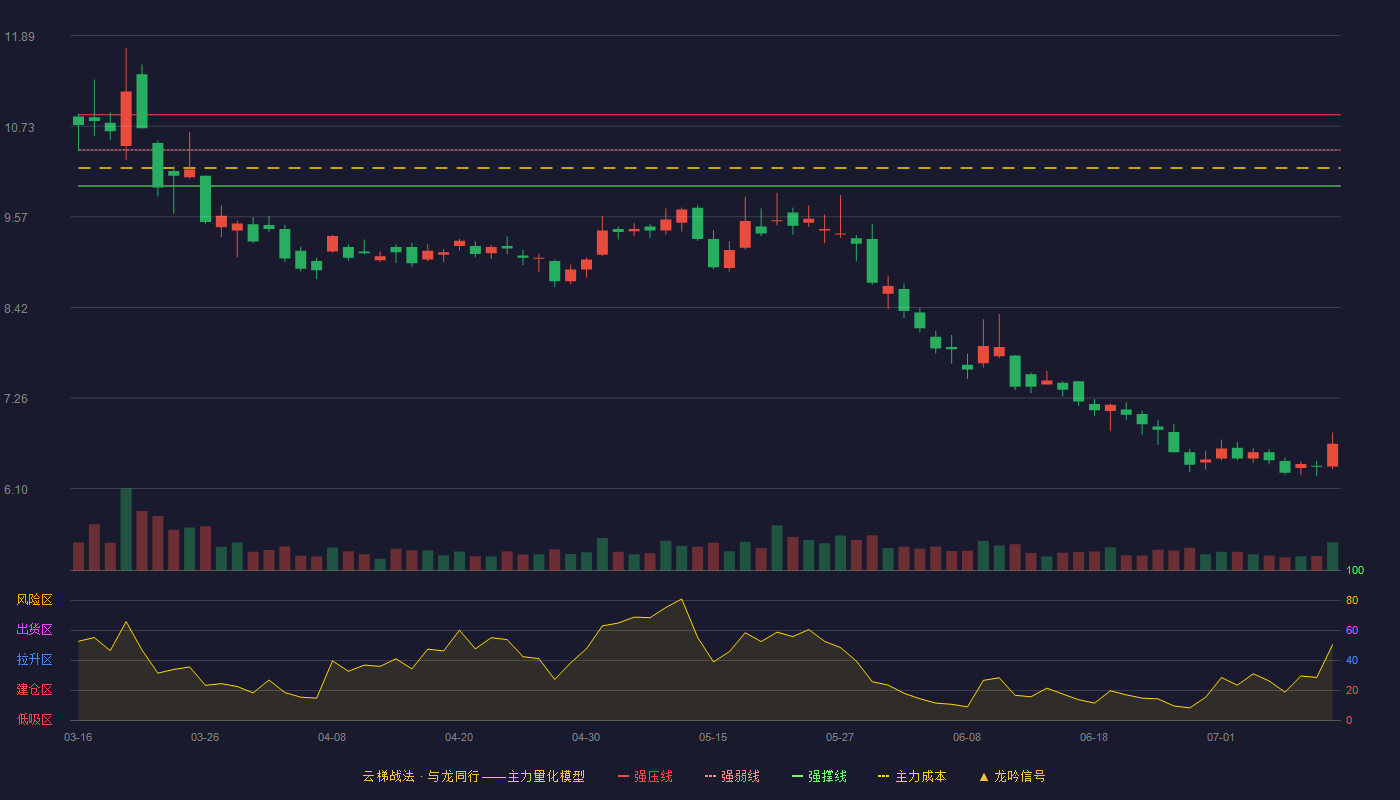Toggle the 龙吟信号 legend item
The width and height of the screenshot is (1400, 800).
(1012, 776)
